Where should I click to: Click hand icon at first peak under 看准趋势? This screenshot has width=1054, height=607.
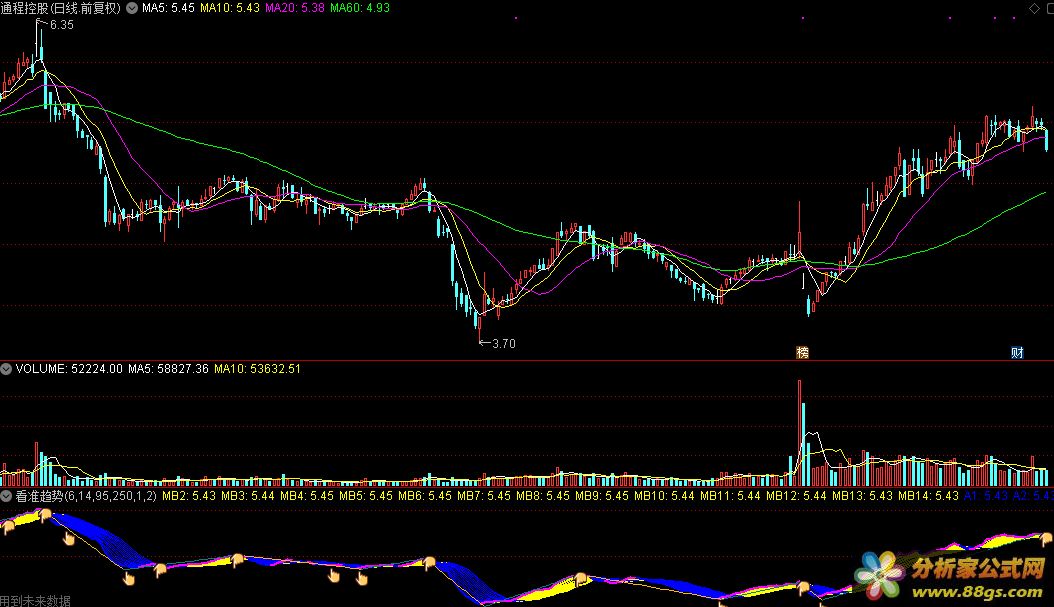click(45, 515)
